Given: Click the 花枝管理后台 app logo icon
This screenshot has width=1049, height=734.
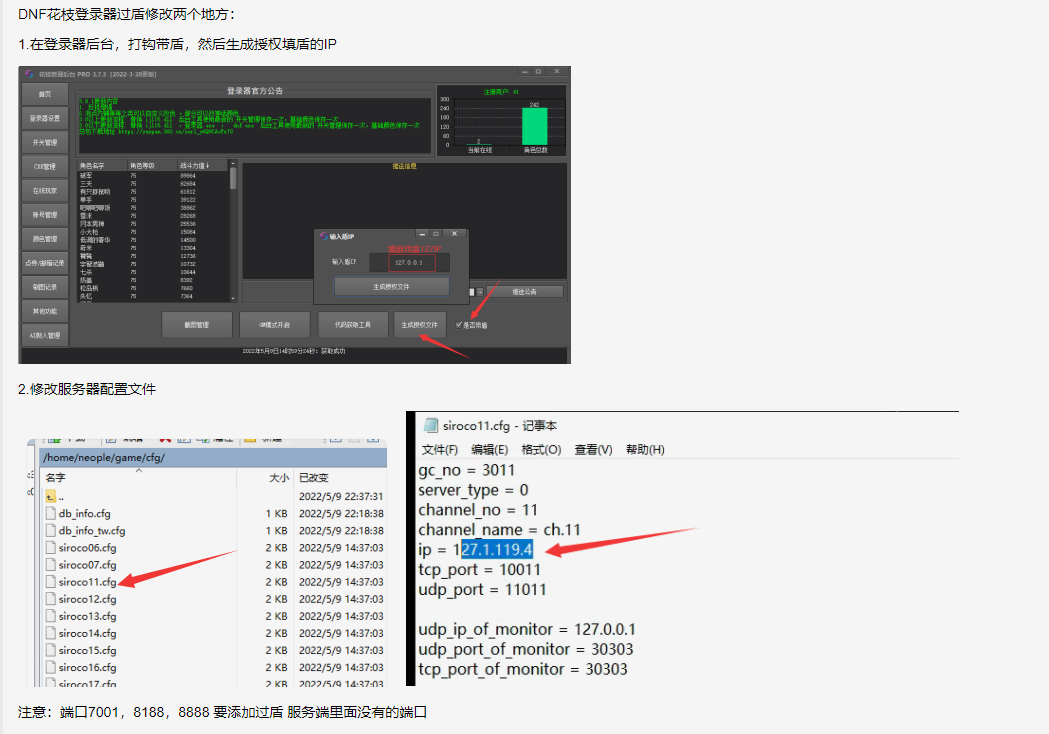Looking at the screenshot, I should 29,74.
